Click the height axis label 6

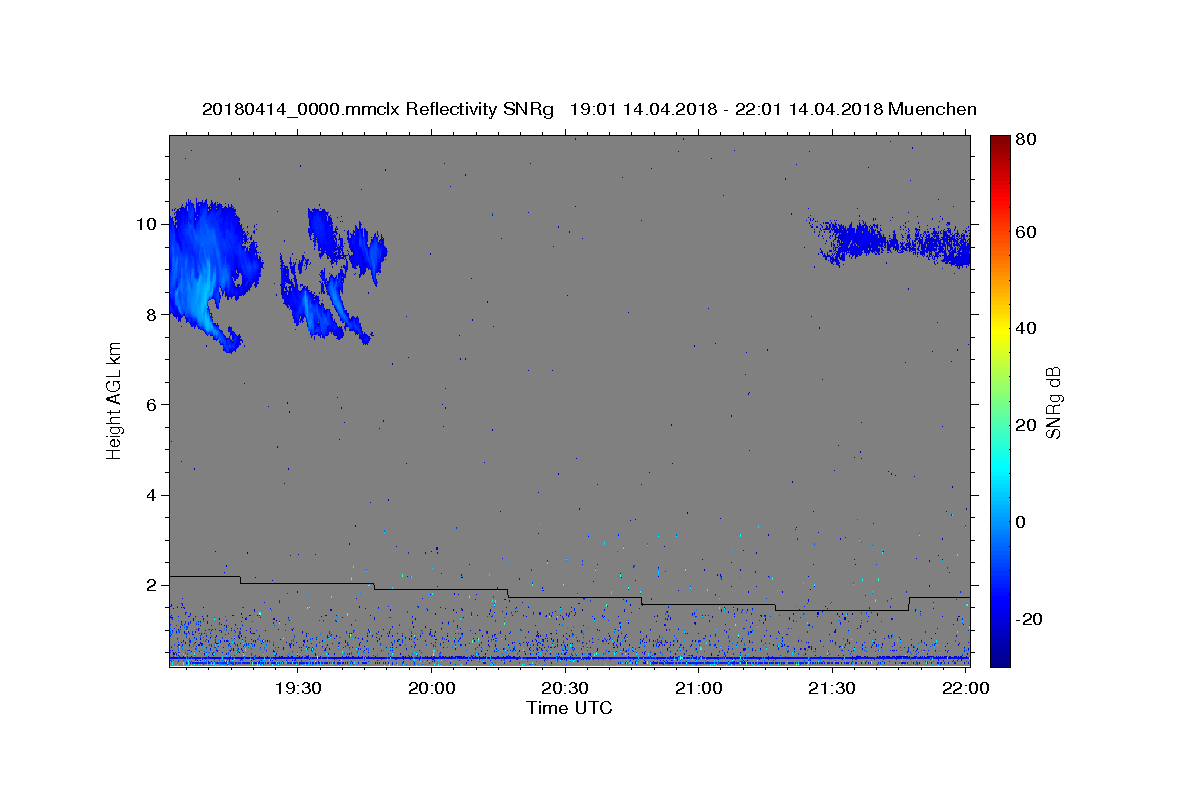pyautogui.click(x=151, y=404)
